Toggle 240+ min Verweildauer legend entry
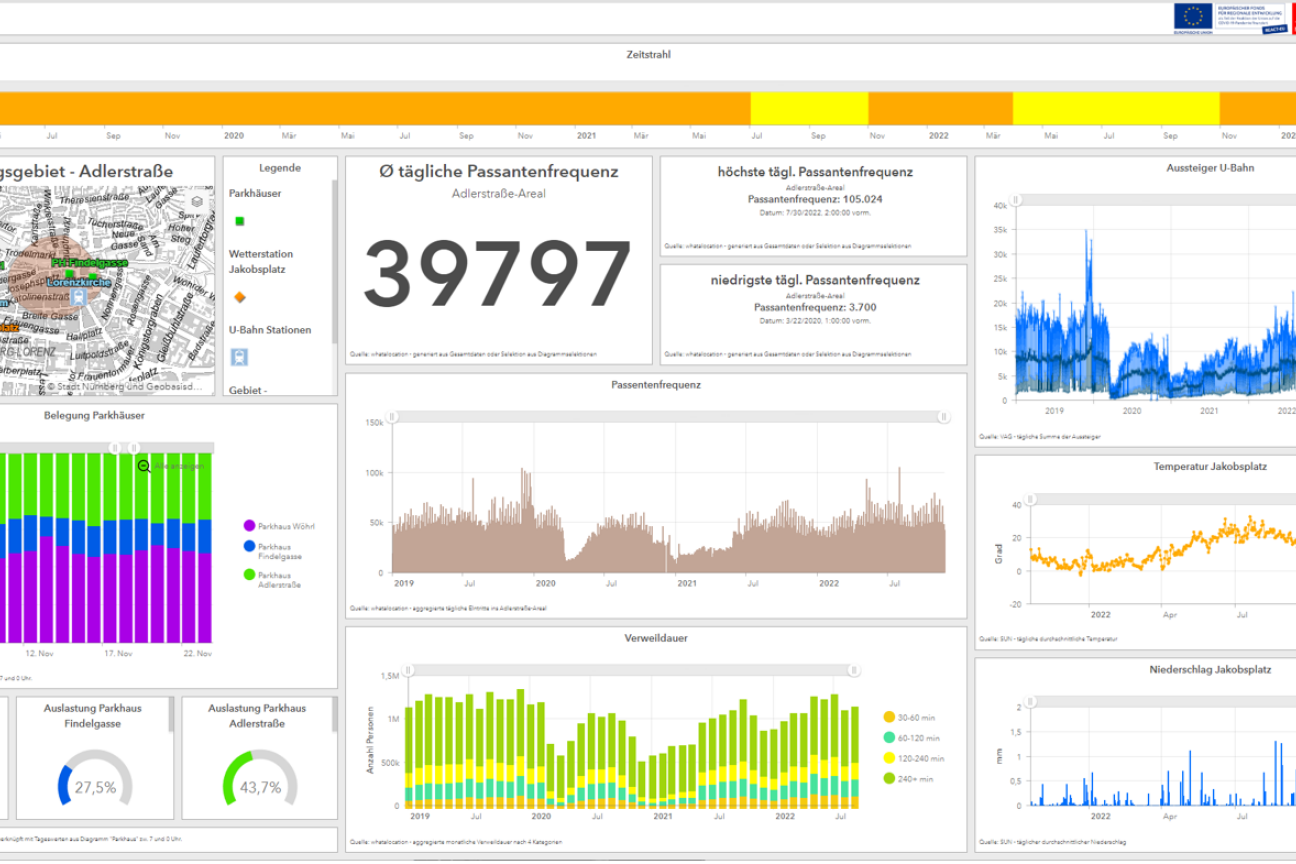Screen dimensions: 1296x864 (x=908, y=778)
